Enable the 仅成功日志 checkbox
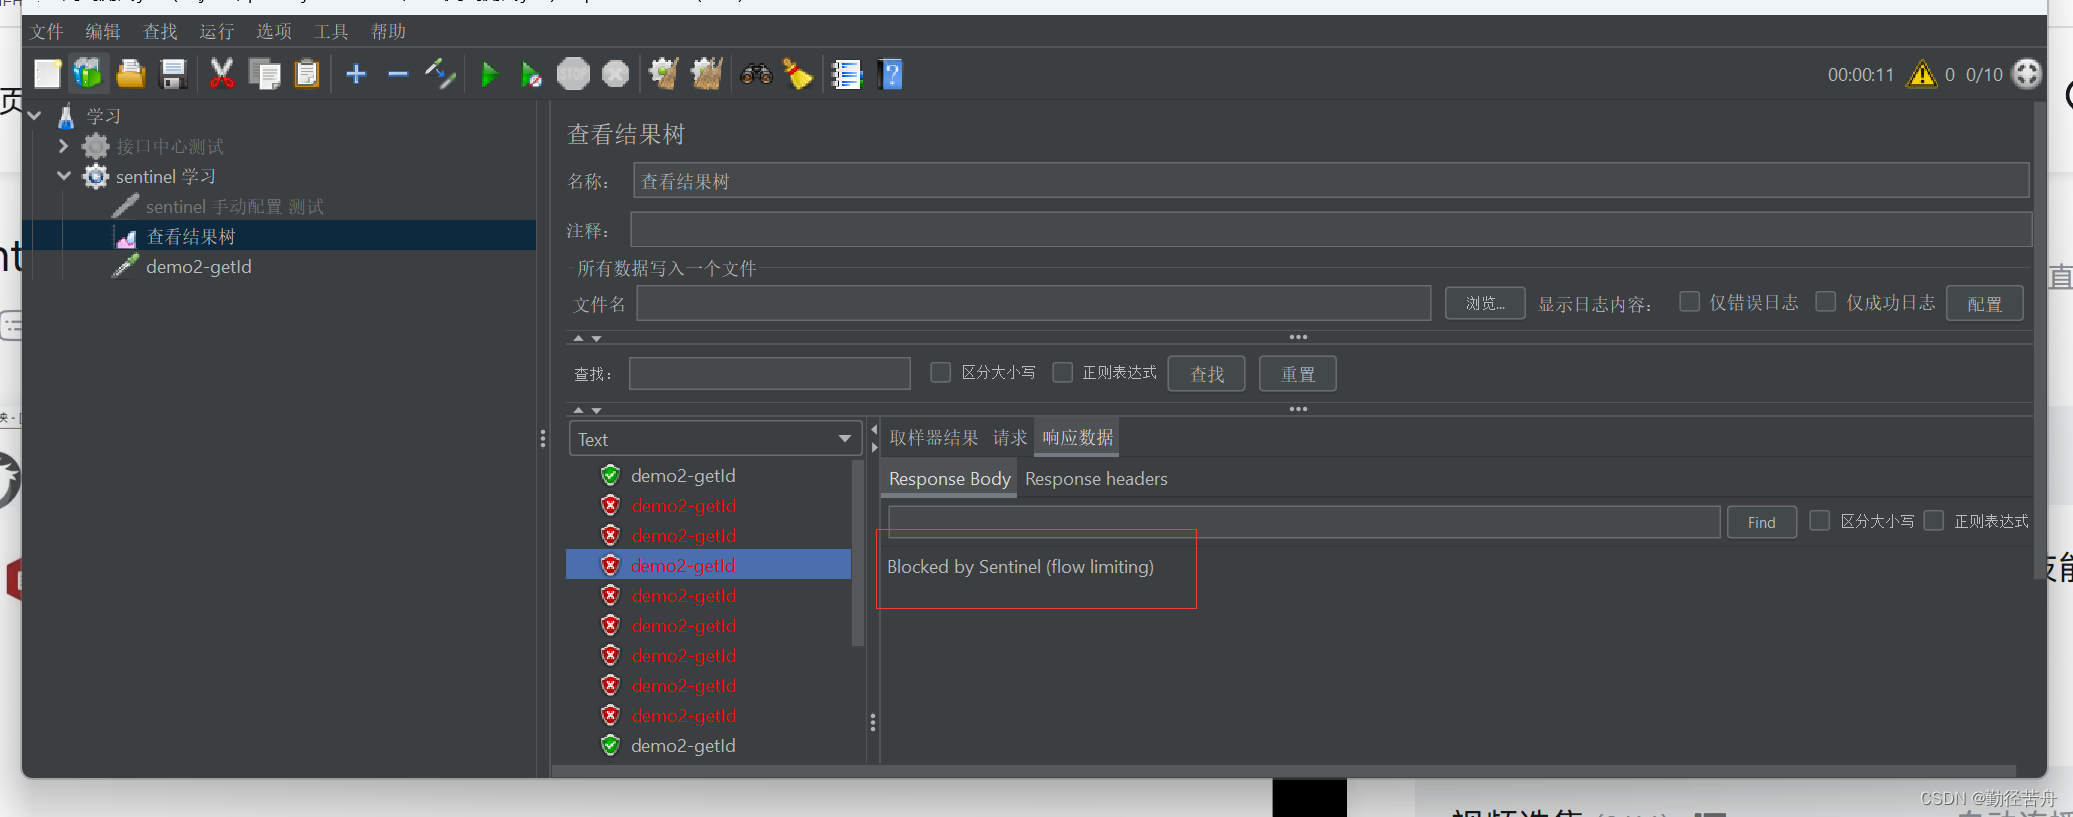 click(x=1826, y=301)
